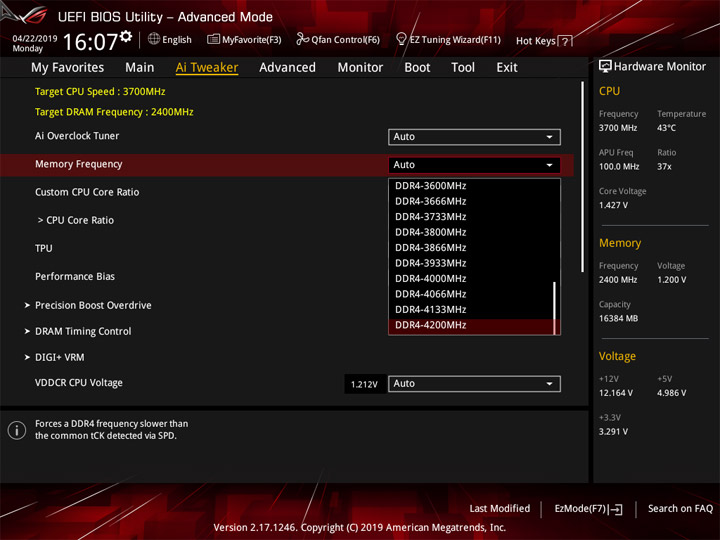The image size is (720, 540).
Task: Click the 04/22/2019 date text
Action: [x=35, y=38]
